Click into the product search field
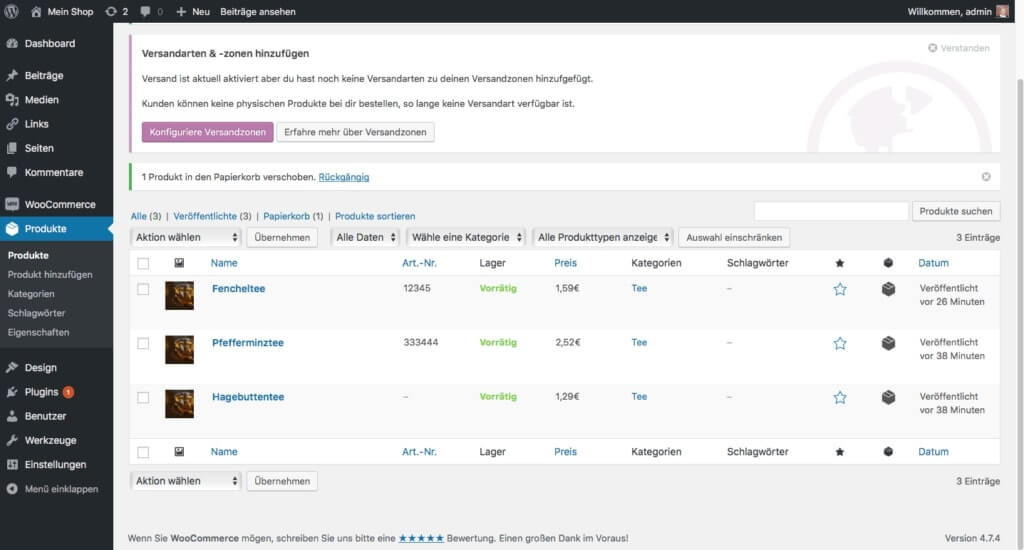This screenshot has height=550, width=1024. (831, 211)
